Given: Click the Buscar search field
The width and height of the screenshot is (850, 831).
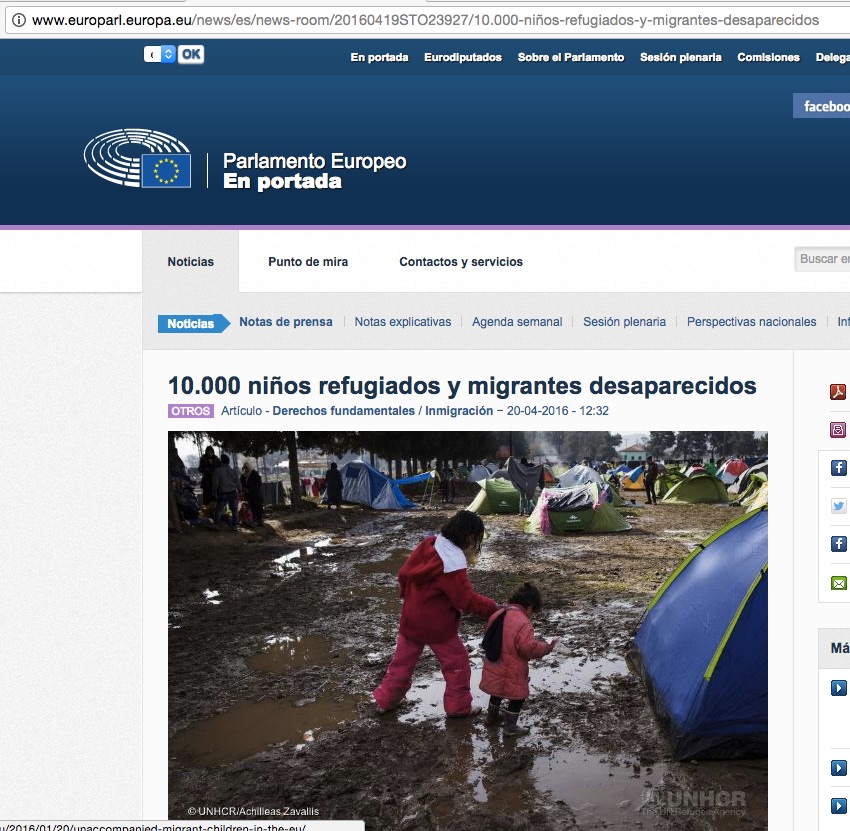Looking at the screenshot, I should [x=823, y=259].
